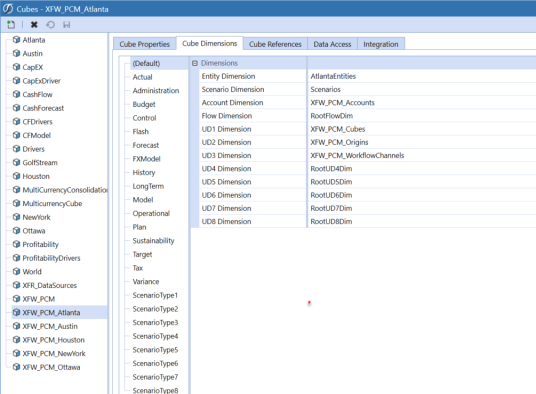Collapse the Dimensions group expander
This screenshot has width=536, height=394.
click(195, 63)
